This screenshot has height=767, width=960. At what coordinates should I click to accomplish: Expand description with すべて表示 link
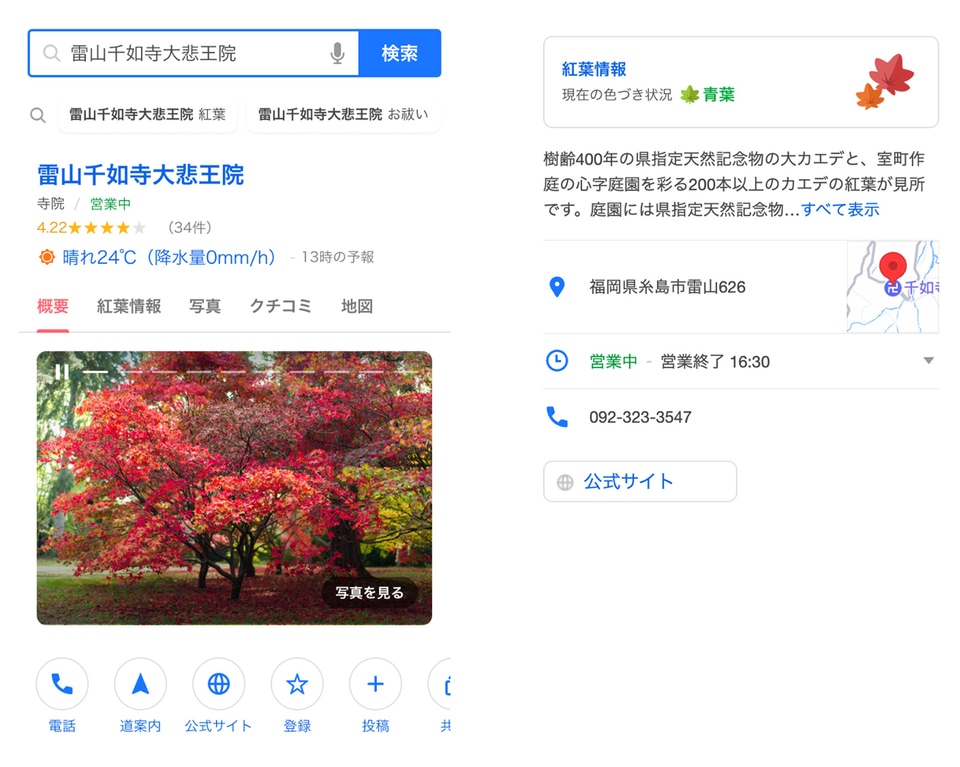click(x=840, y=210)
